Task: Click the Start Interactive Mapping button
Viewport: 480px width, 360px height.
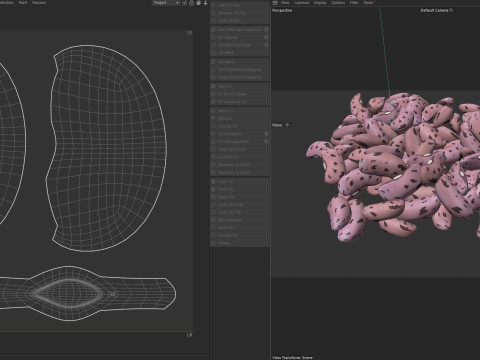Action: tap(240, 70)
